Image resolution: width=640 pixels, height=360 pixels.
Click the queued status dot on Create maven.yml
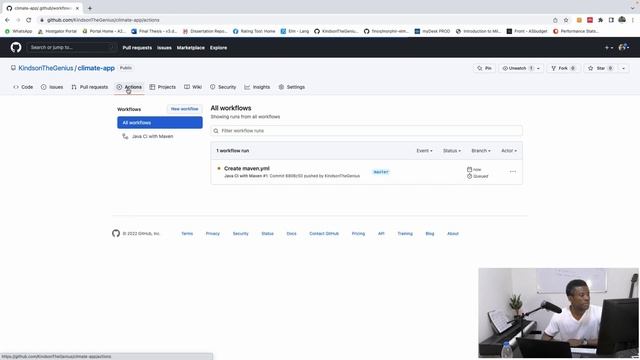pyautogui.click(x=219, y=168)
